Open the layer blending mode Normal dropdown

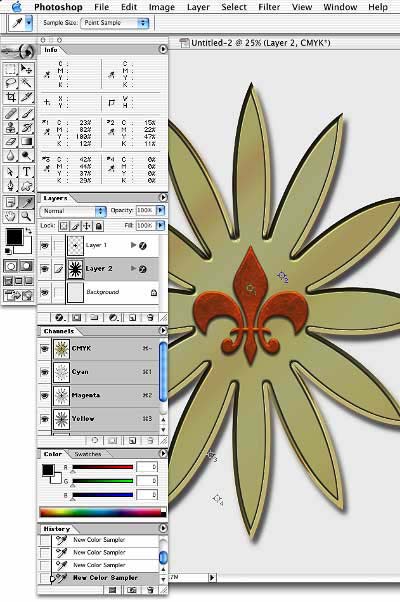tap(73, 211)
